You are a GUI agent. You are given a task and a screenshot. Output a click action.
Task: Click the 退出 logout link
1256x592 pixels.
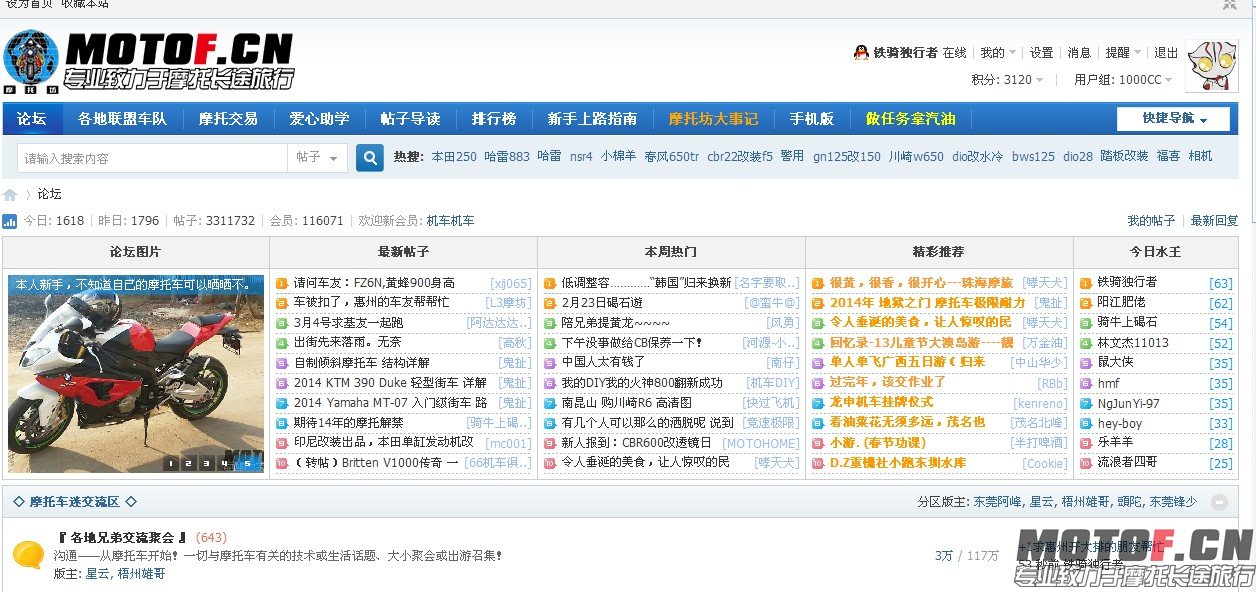click(x=1166, y=53)
